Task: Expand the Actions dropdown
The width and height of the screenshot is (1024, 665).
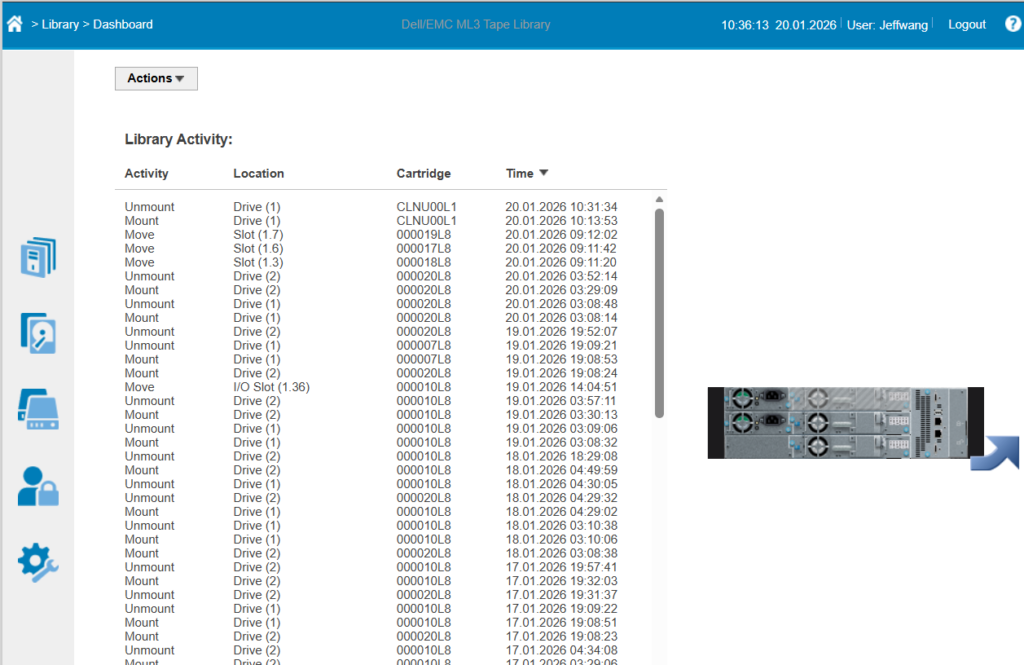Action: coord(156,78)
